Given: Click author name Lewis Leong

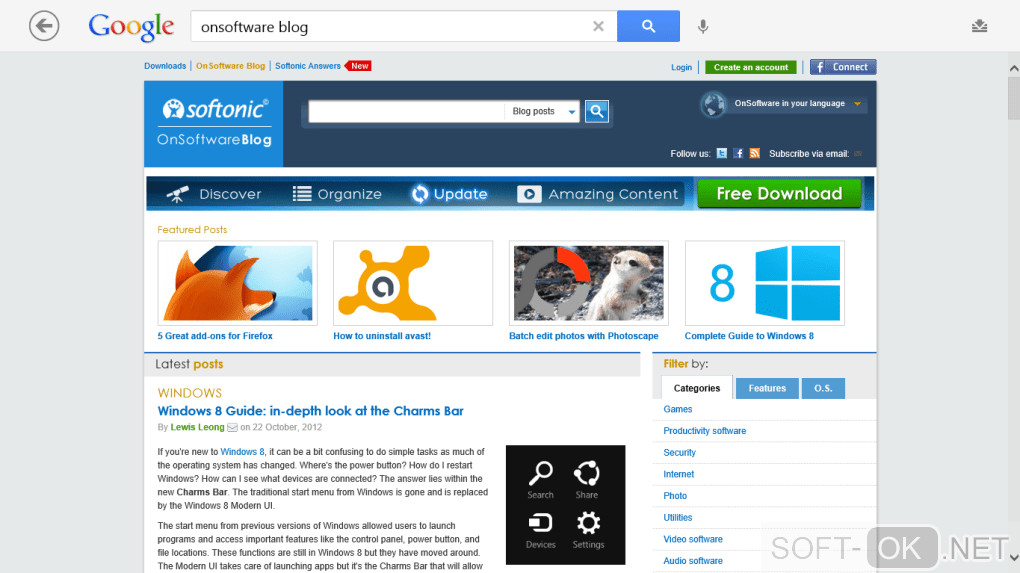Looking at the screenshot, I should point(197,427).
